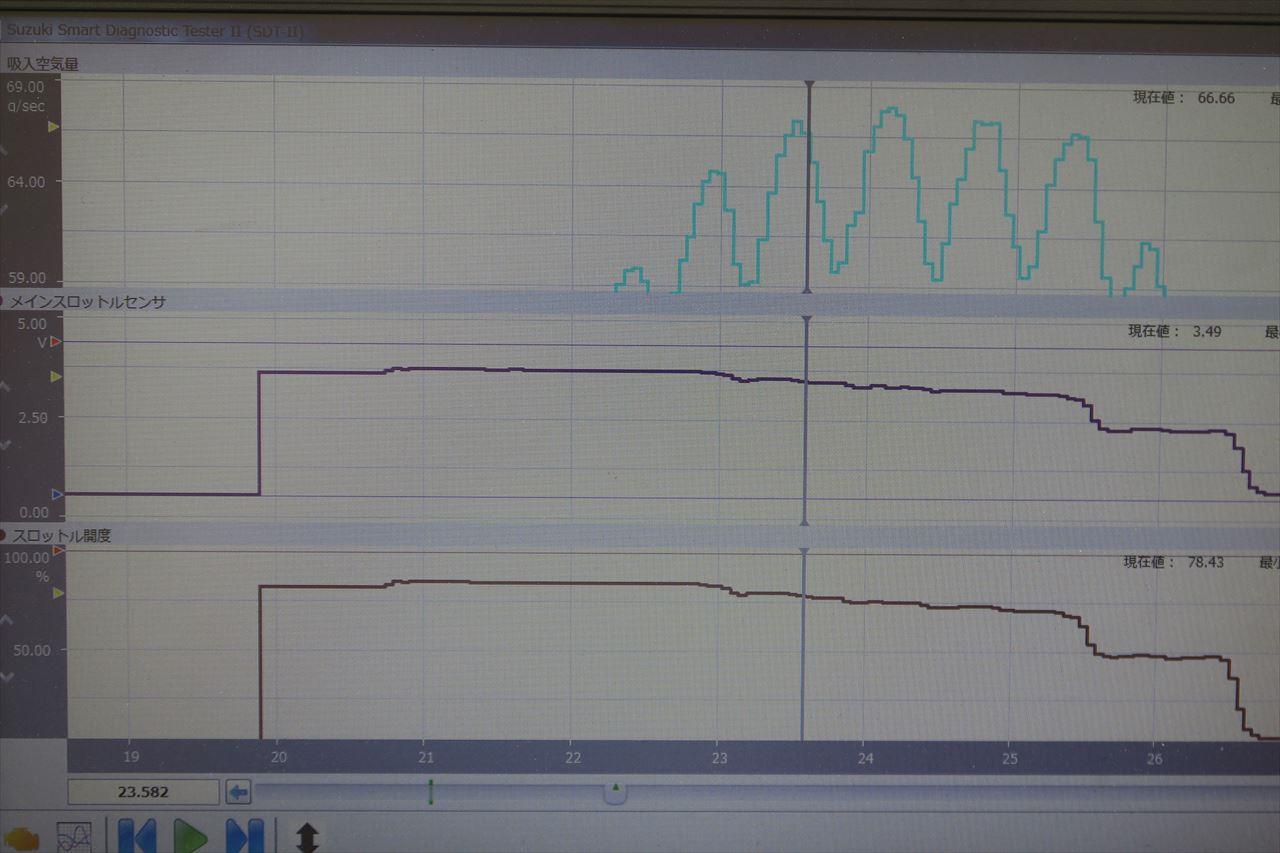Image resolution: width=1280 pixels, height=853 pixels.
Task: Click the blue left-arrow button beside time field
Action: 238,792
